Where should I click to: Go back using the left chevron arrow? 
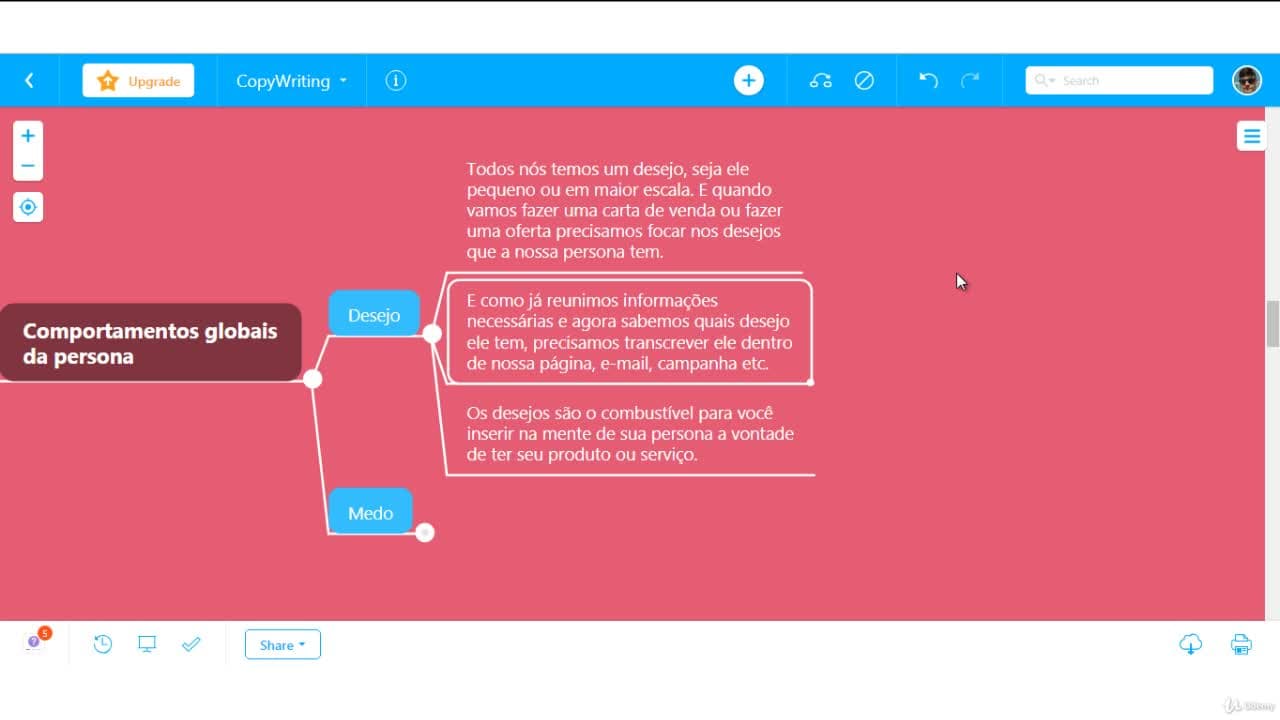pyautogui.click(x=29, y=81)
